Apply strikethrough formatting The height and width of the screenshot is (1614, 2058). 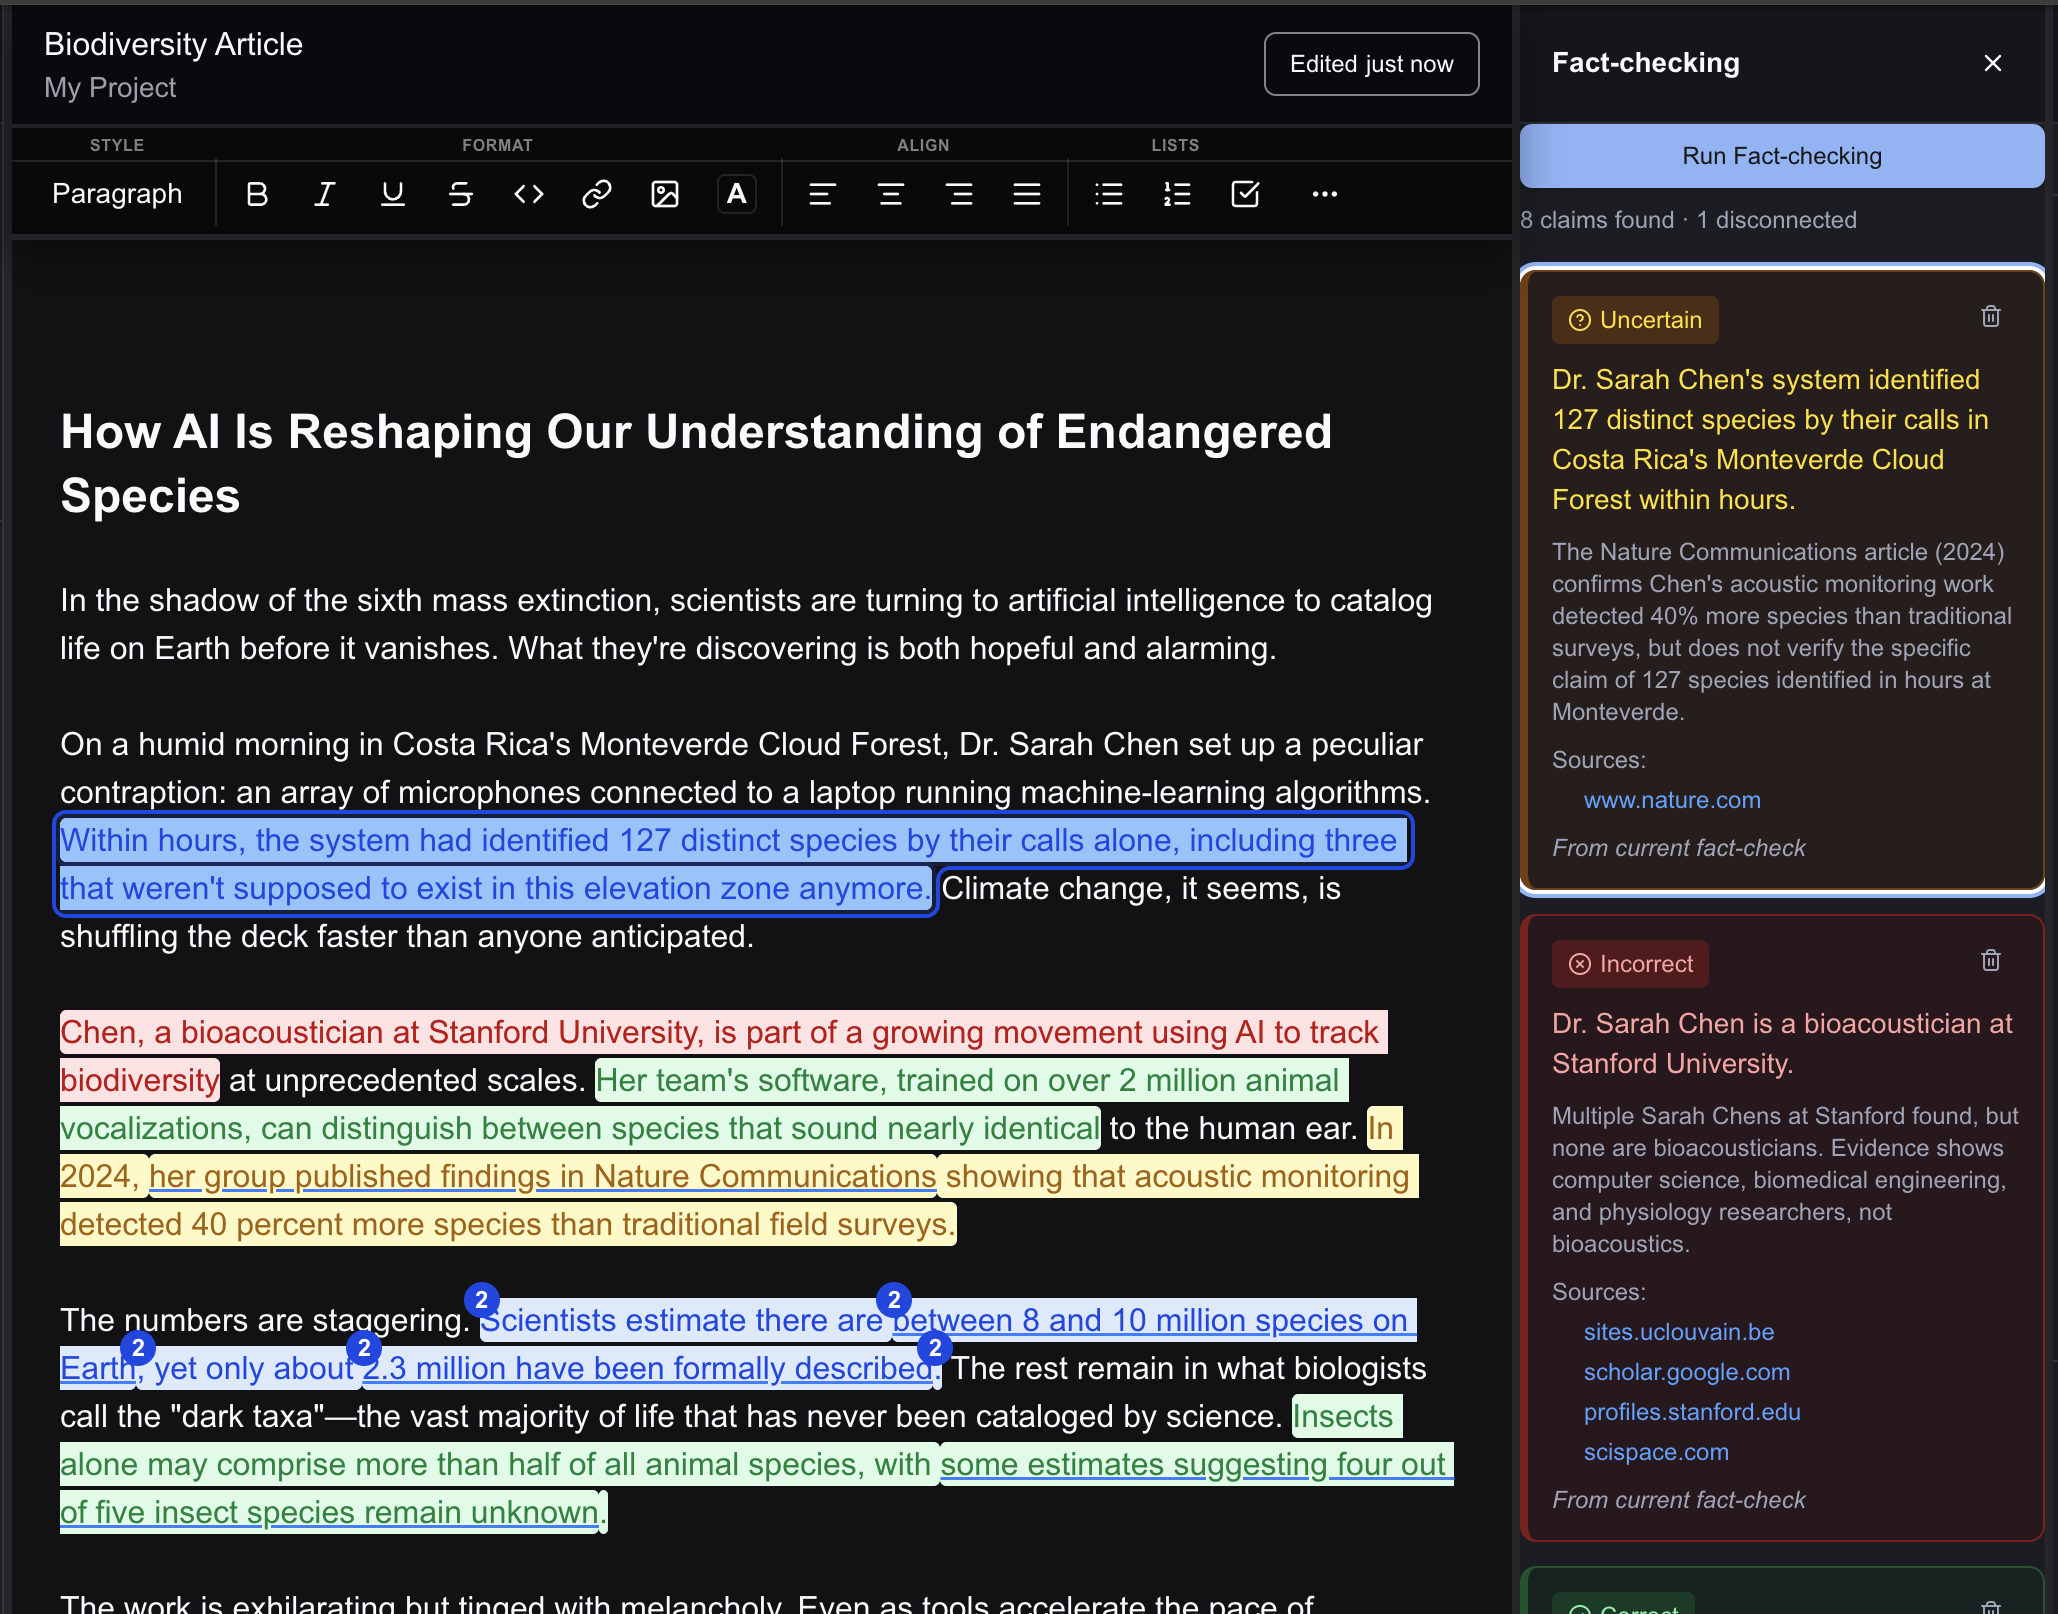[x=461, y=194]
